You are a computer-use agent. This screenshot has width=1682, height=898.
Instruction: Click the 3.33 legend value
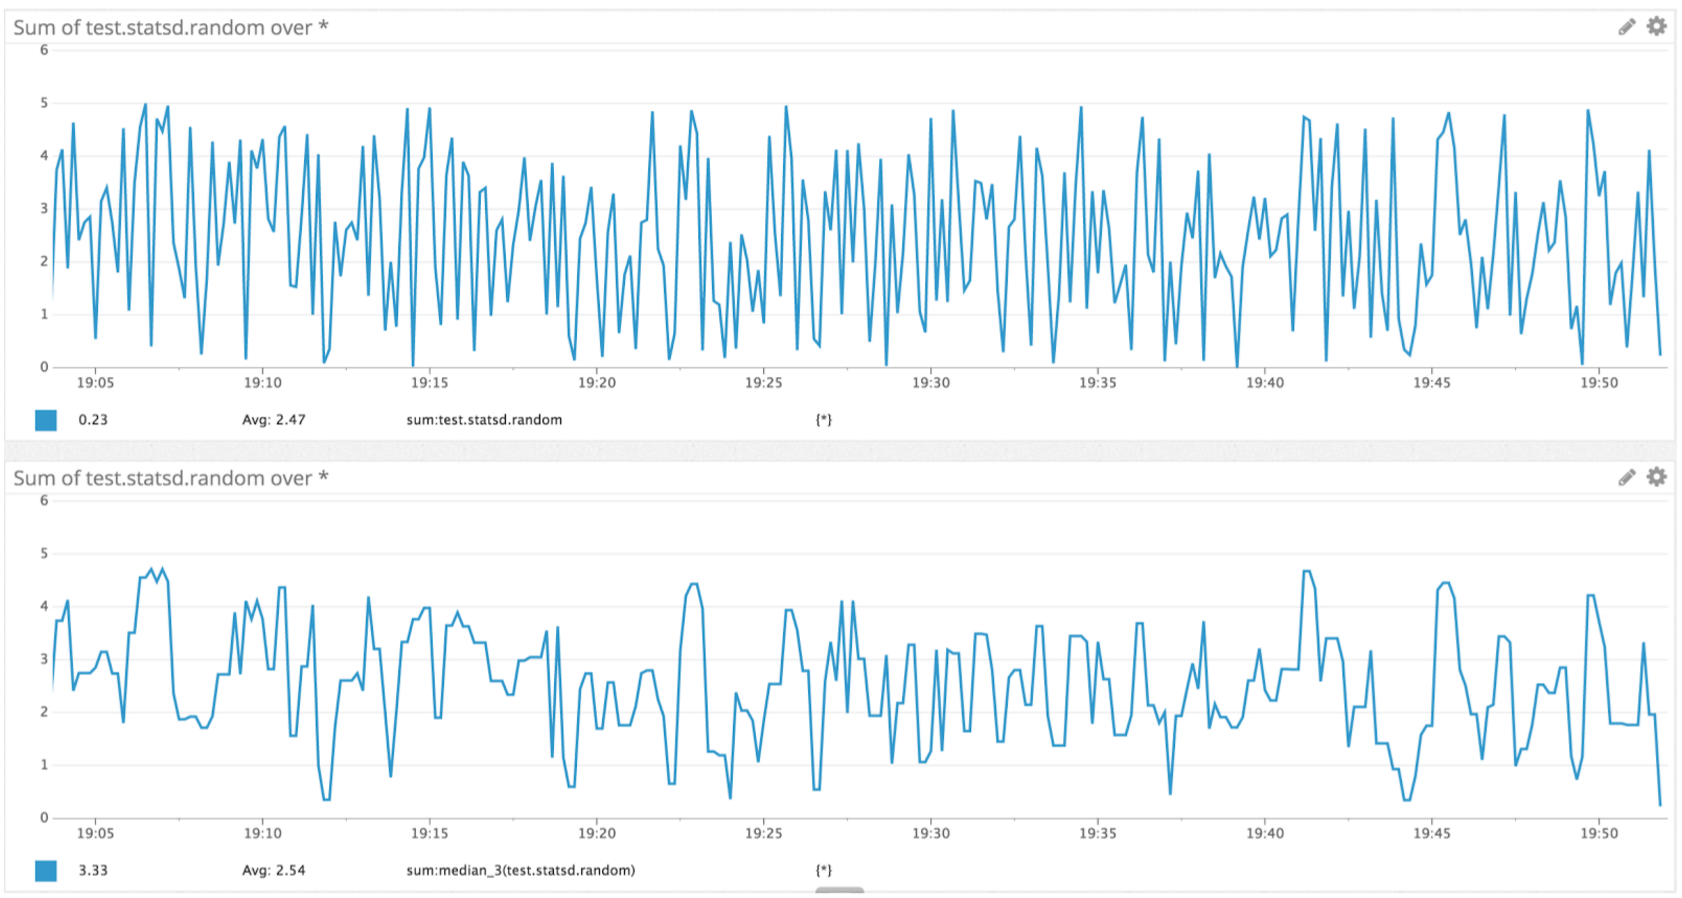[x=93, y=870]
